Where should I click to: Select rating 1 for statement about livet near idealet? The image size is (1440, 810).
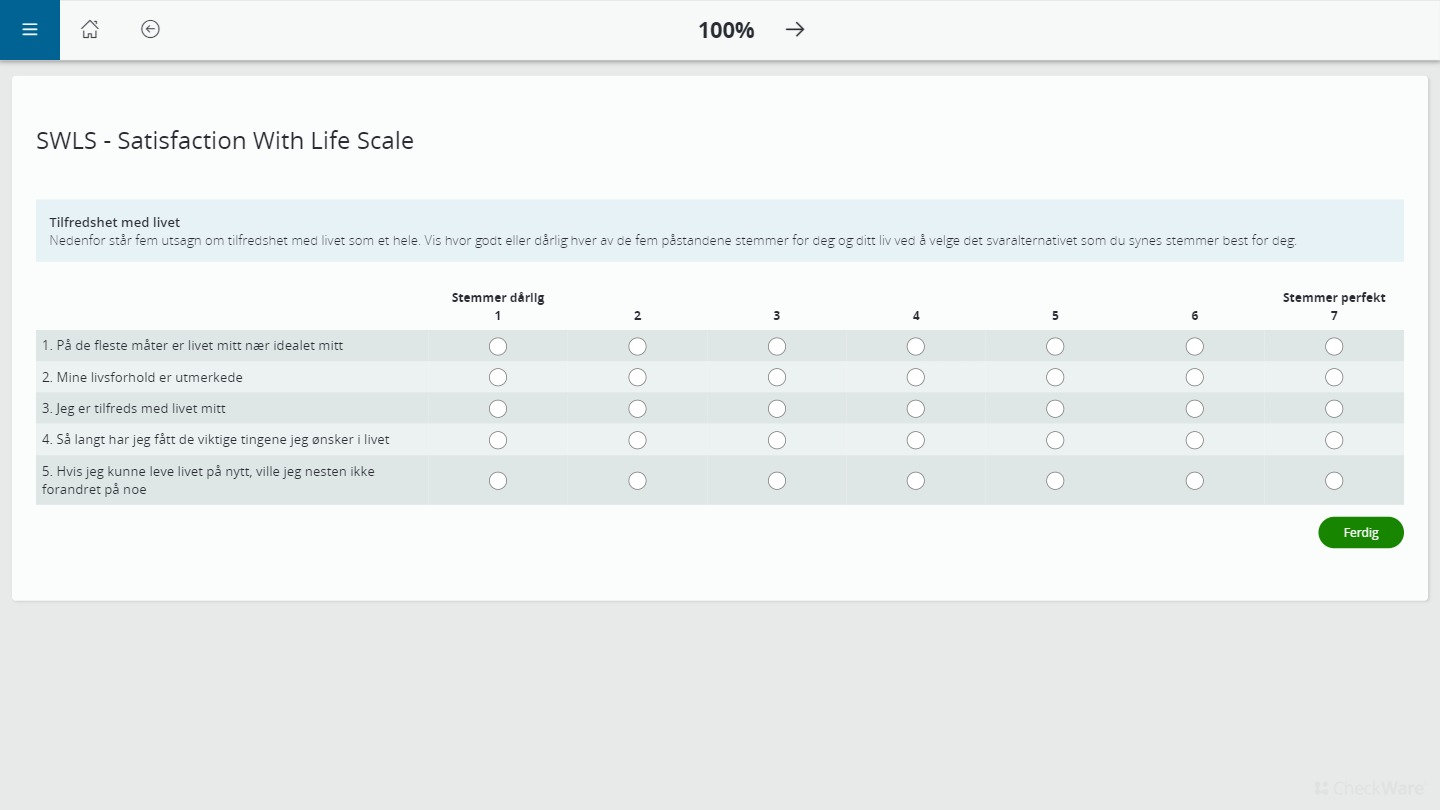tap(497, 346)
